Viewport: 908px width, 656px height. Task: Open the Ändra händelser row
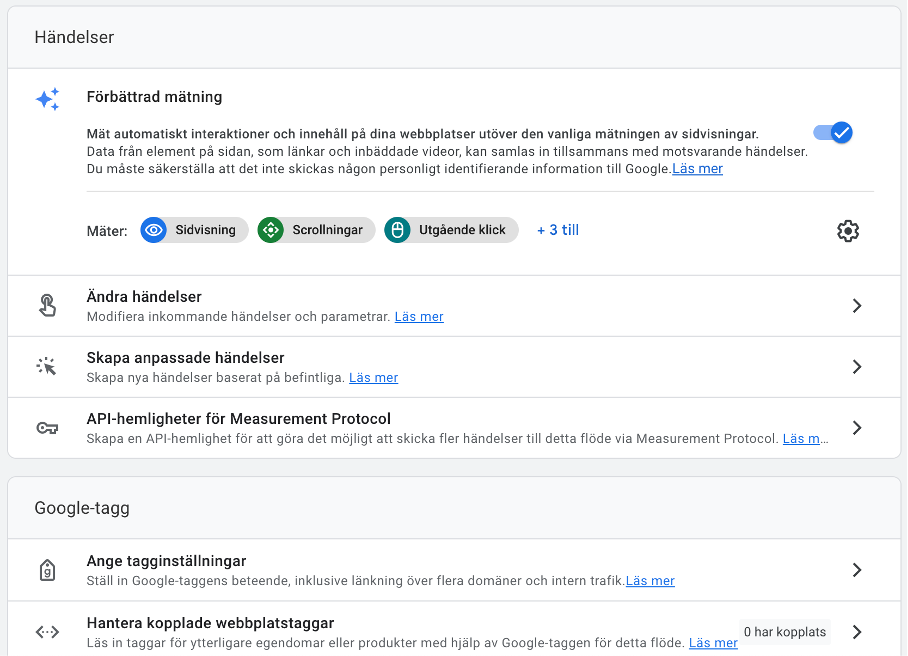pyautogui.click(x=454, y=306)
